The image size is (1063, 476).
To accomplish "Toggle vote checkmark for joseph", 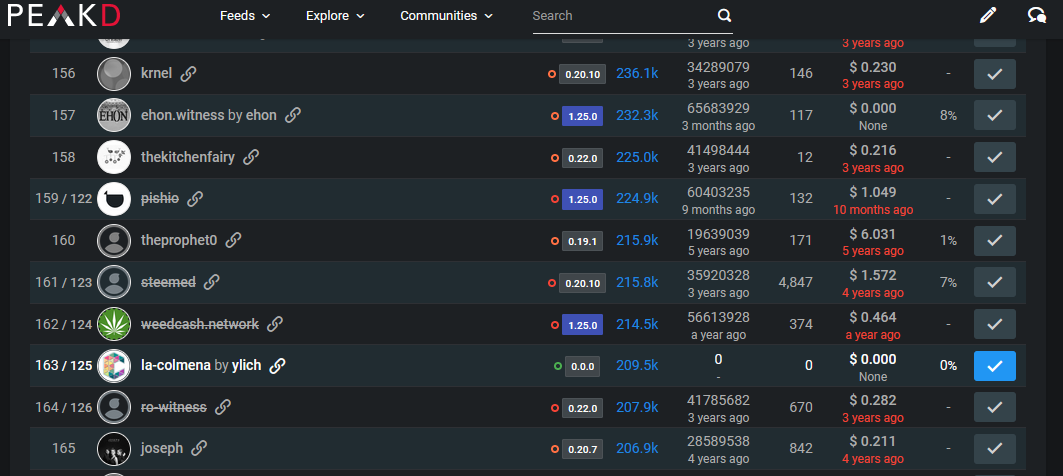I will coord(995,449).
